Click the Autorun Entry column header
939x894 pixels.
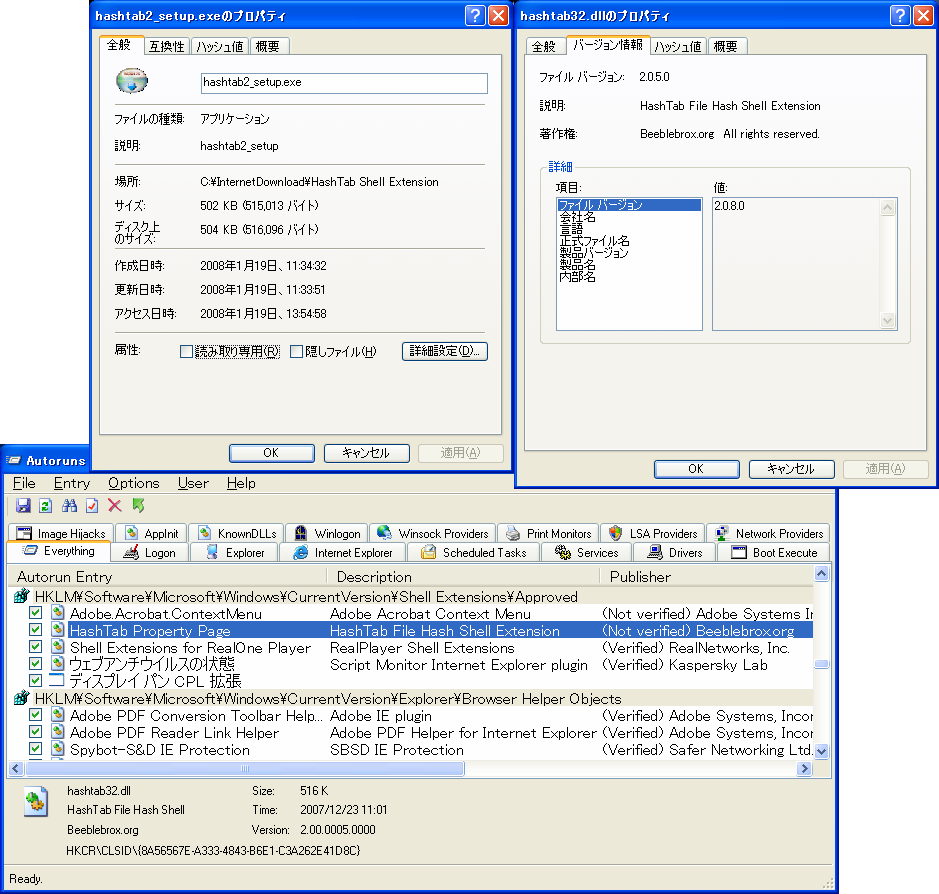pos(168,577)
